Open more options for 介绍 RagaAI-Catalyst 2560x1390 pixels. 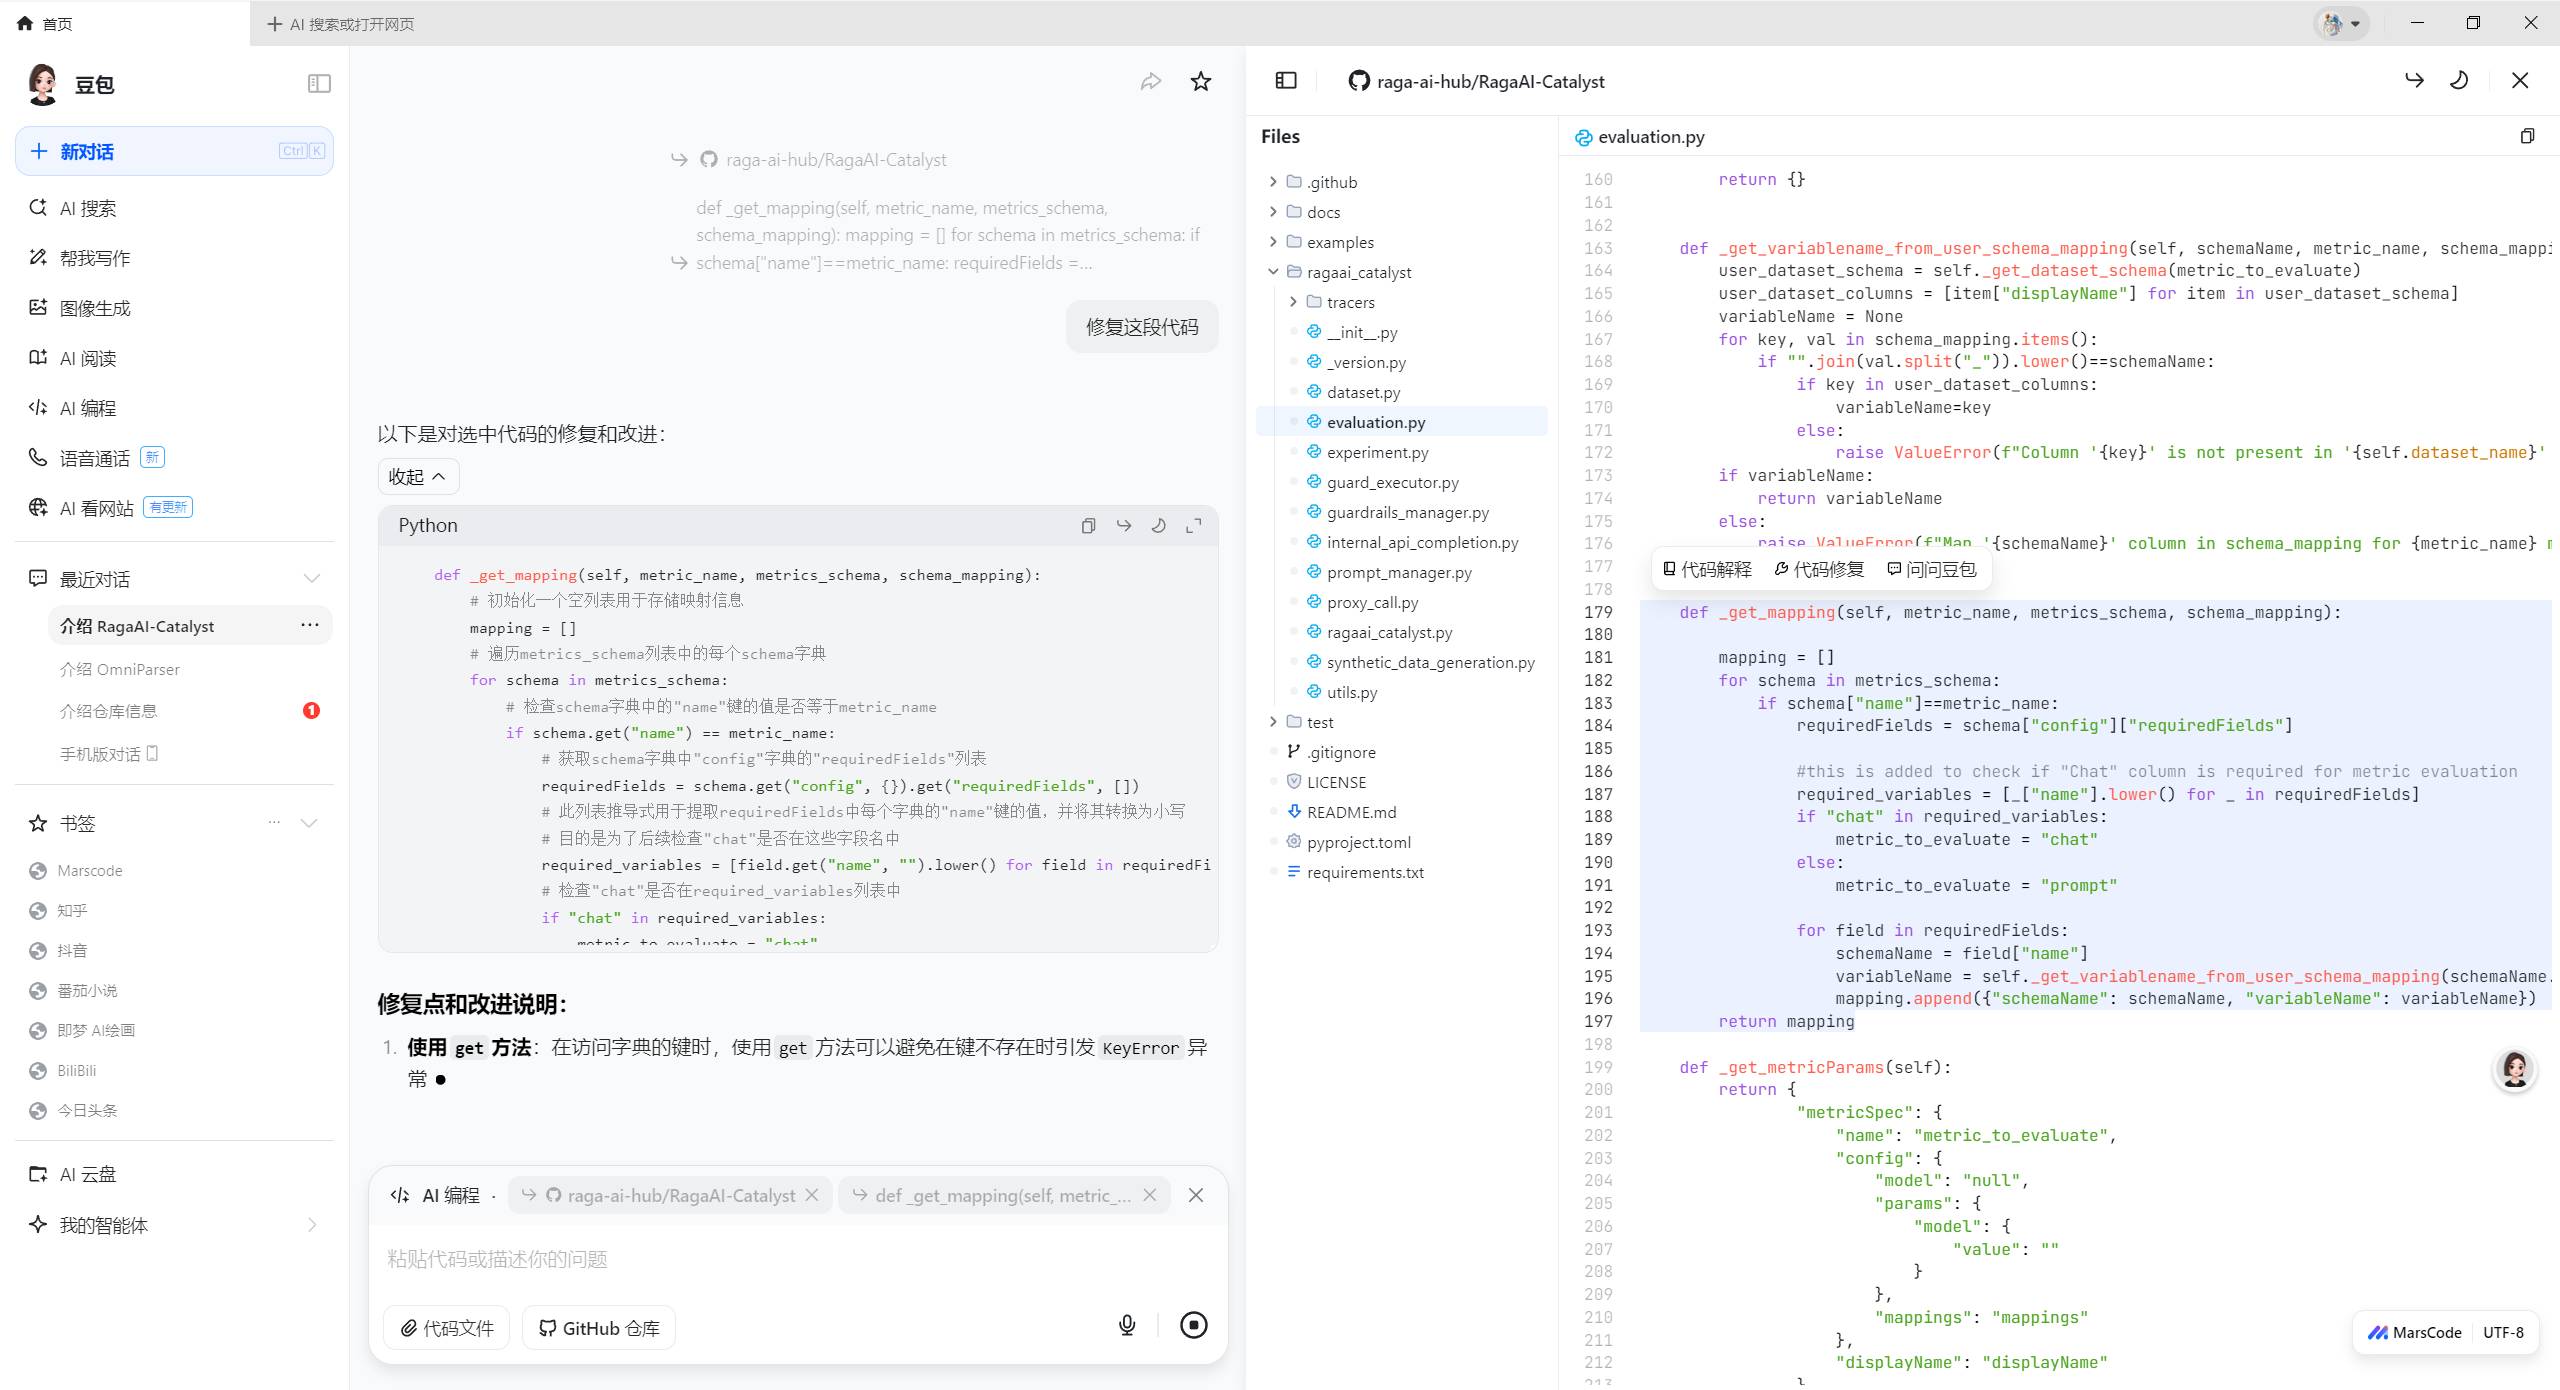coord(310,625)
